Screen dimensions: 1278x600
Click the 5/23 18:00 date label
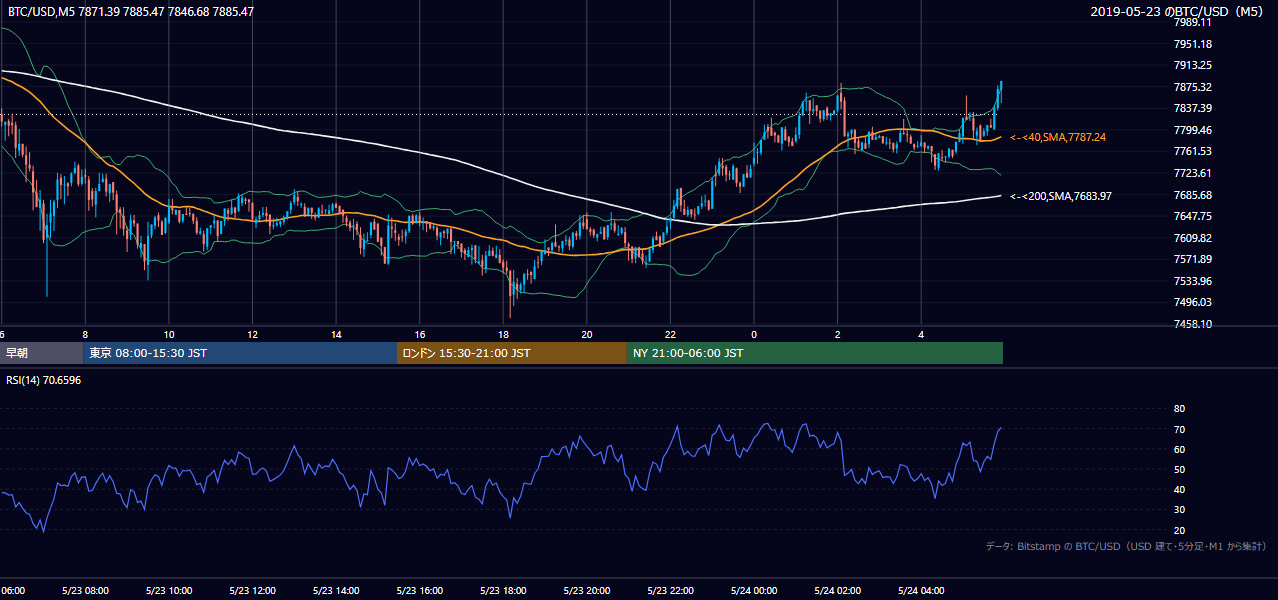pos(503,591)
